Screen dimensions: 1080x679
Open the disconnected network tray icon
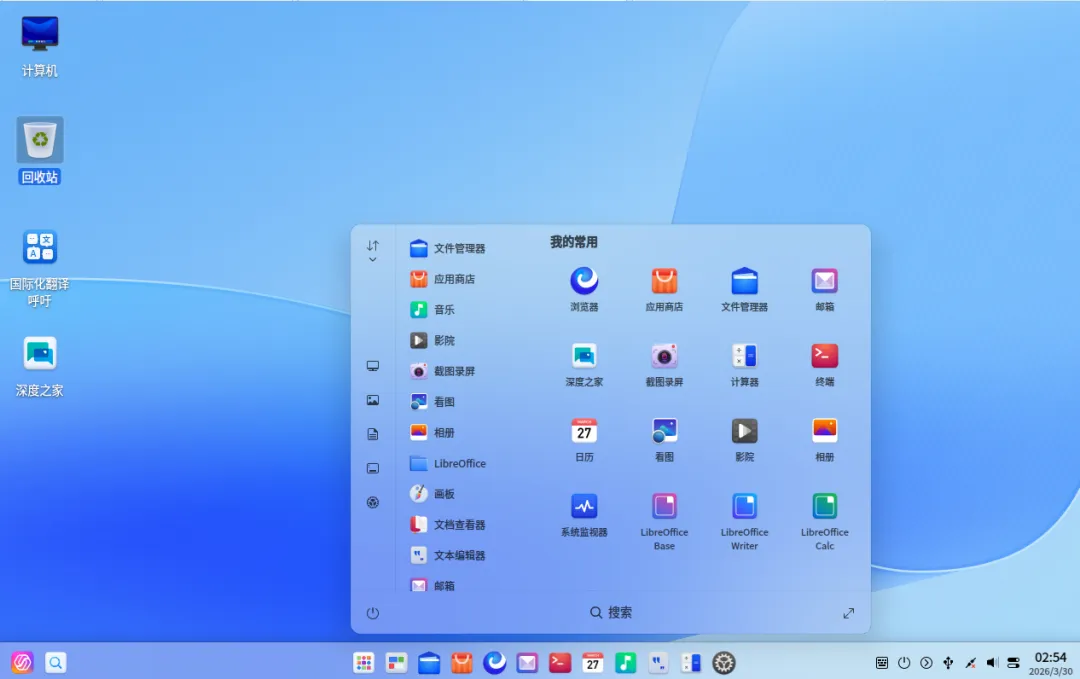pyautogui.click(x=970, y=662)
